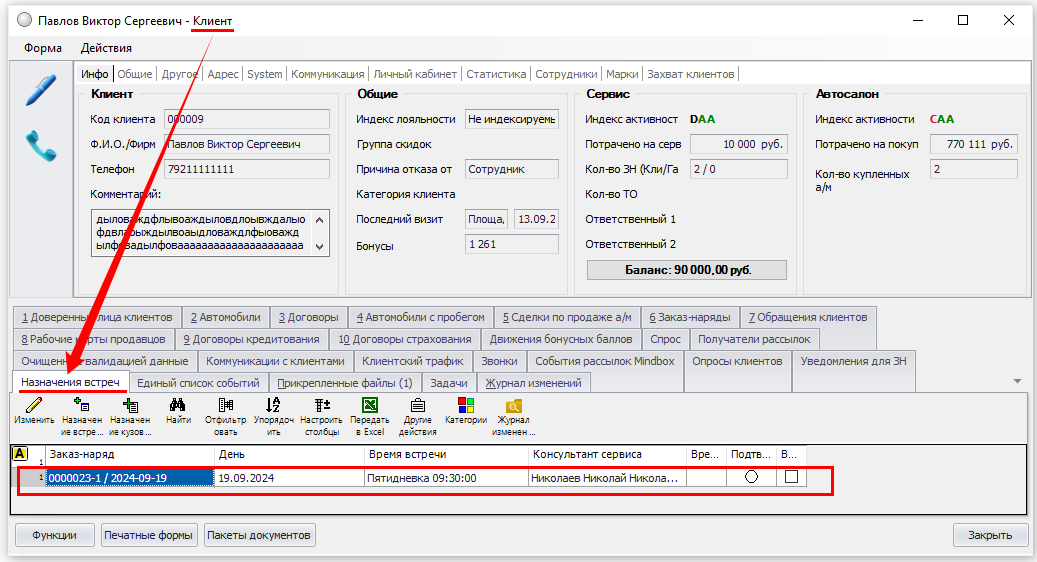Open the Действия menu
The height and width of the screenshot is (562, 1037).
(x=106, y=48)
